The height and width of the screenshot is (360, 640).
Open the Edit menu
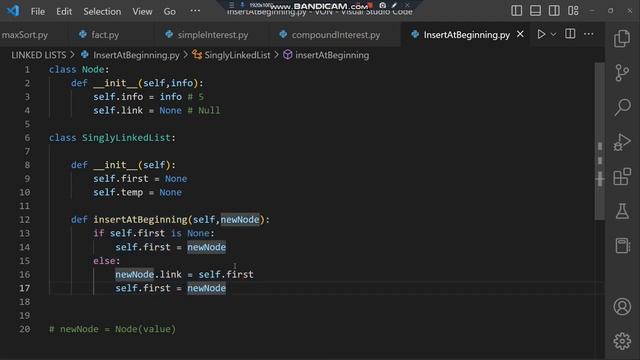64,11
